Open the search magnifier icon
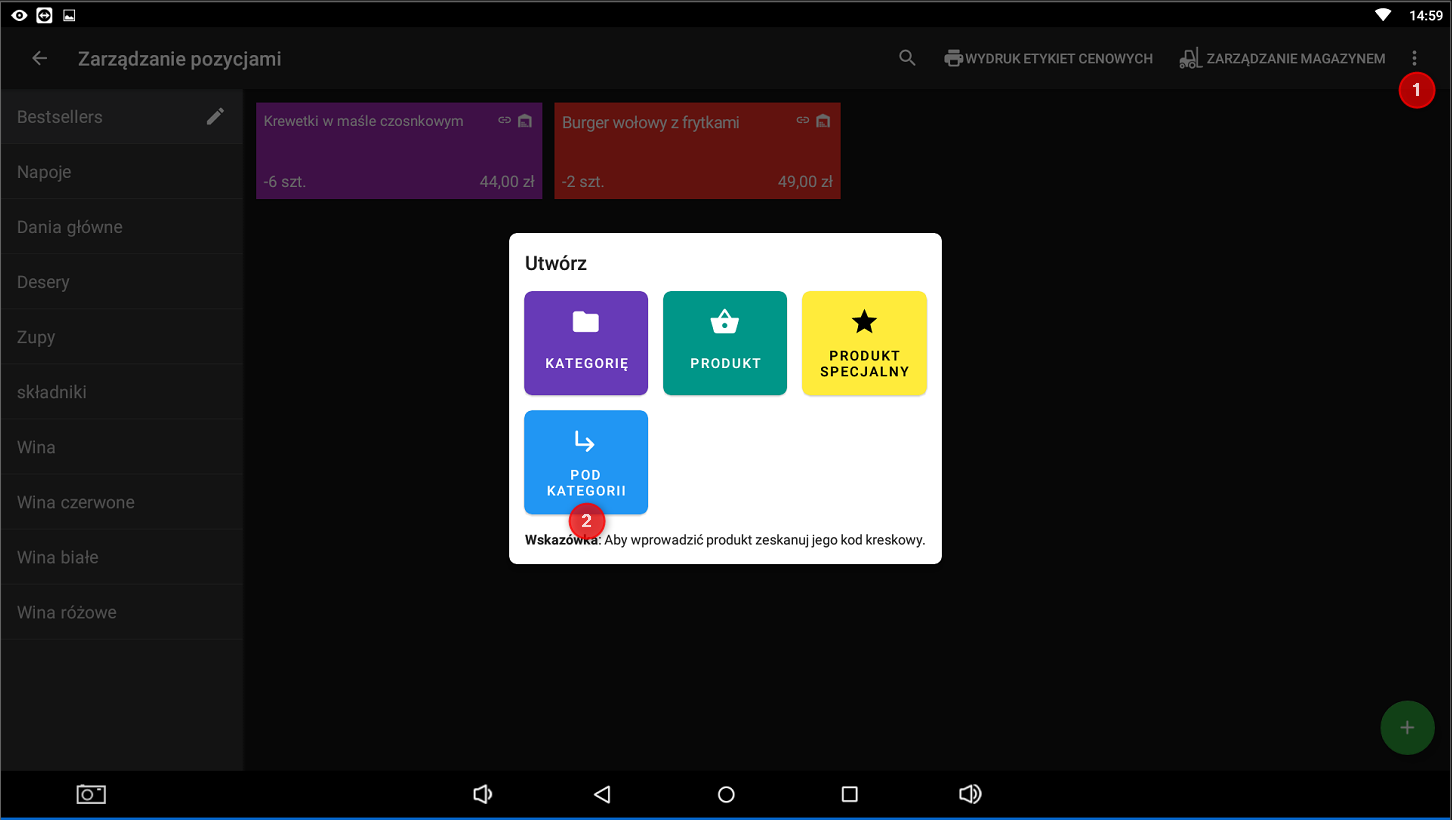The width and height of the screenshot is (1452, 820). [907, 59]
